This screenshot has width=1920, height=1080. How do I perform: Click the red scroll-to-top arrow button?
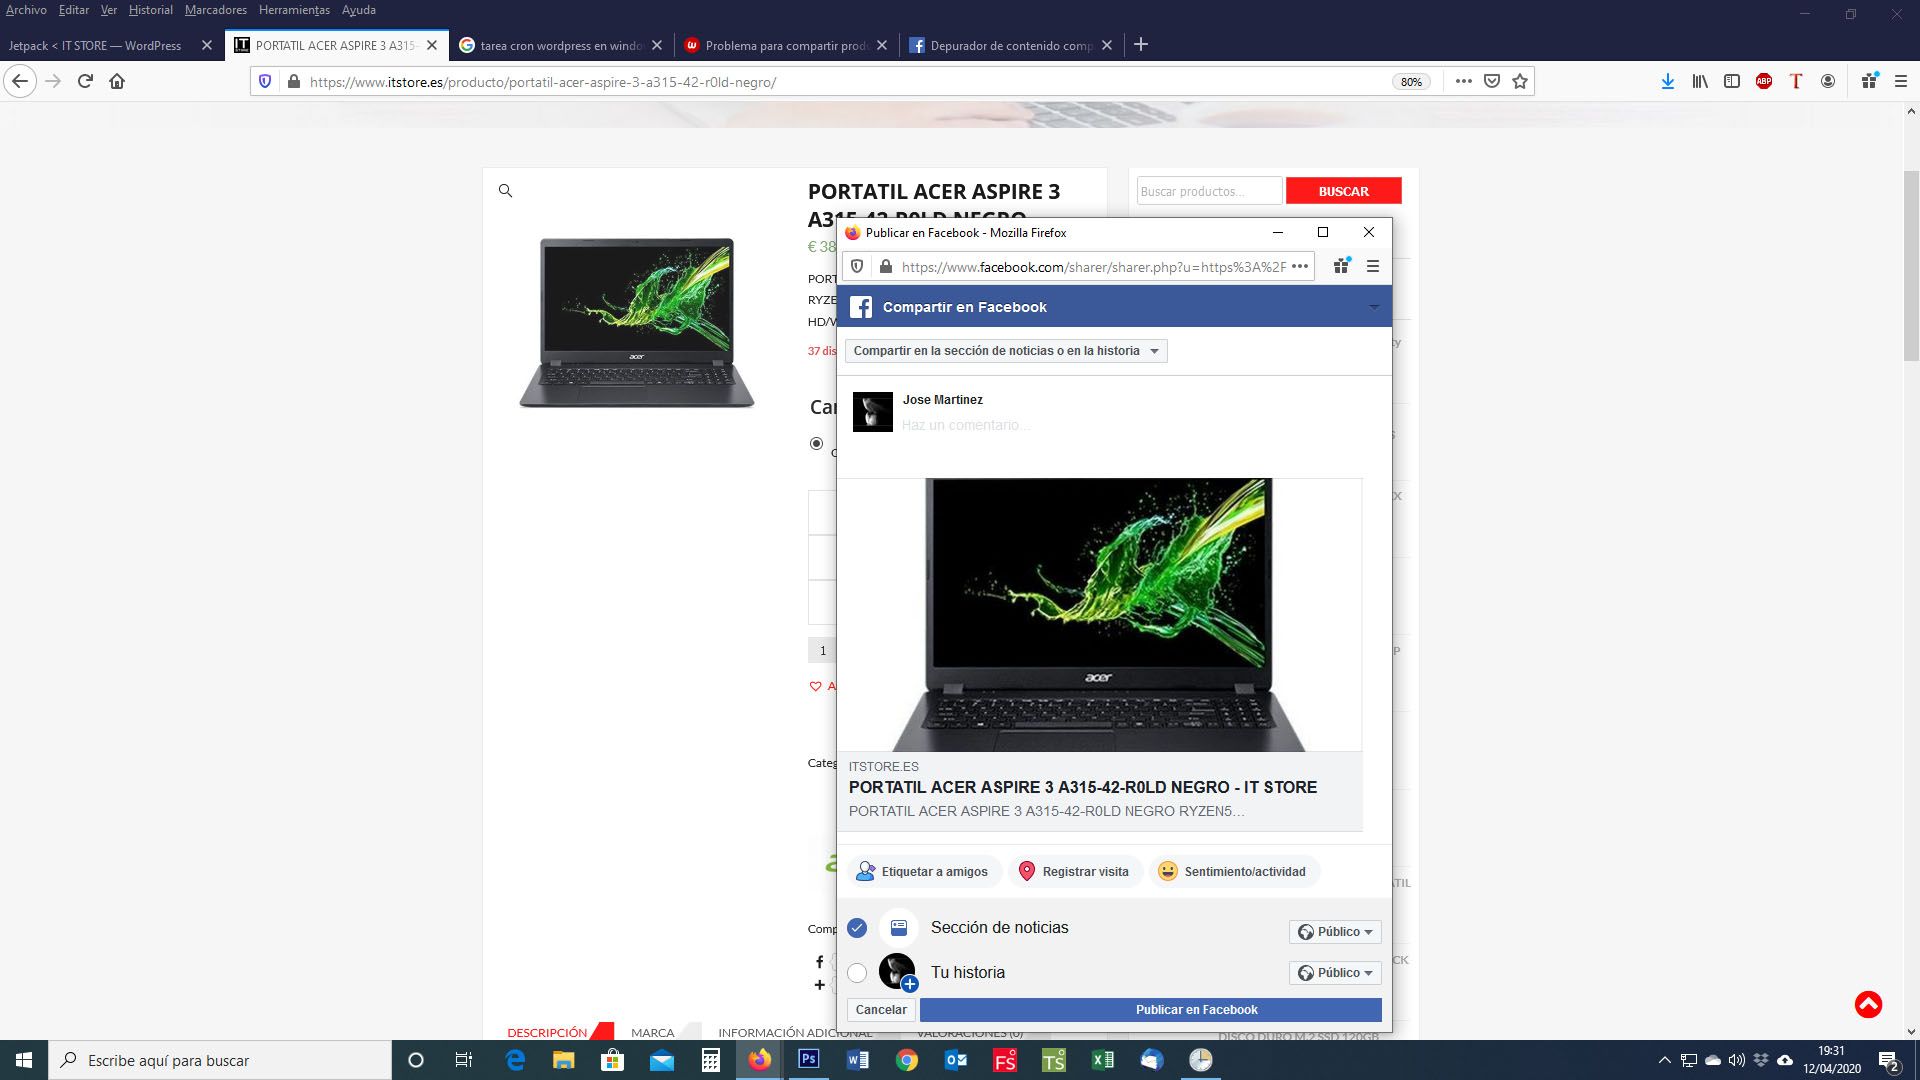coord(1868,1004)
